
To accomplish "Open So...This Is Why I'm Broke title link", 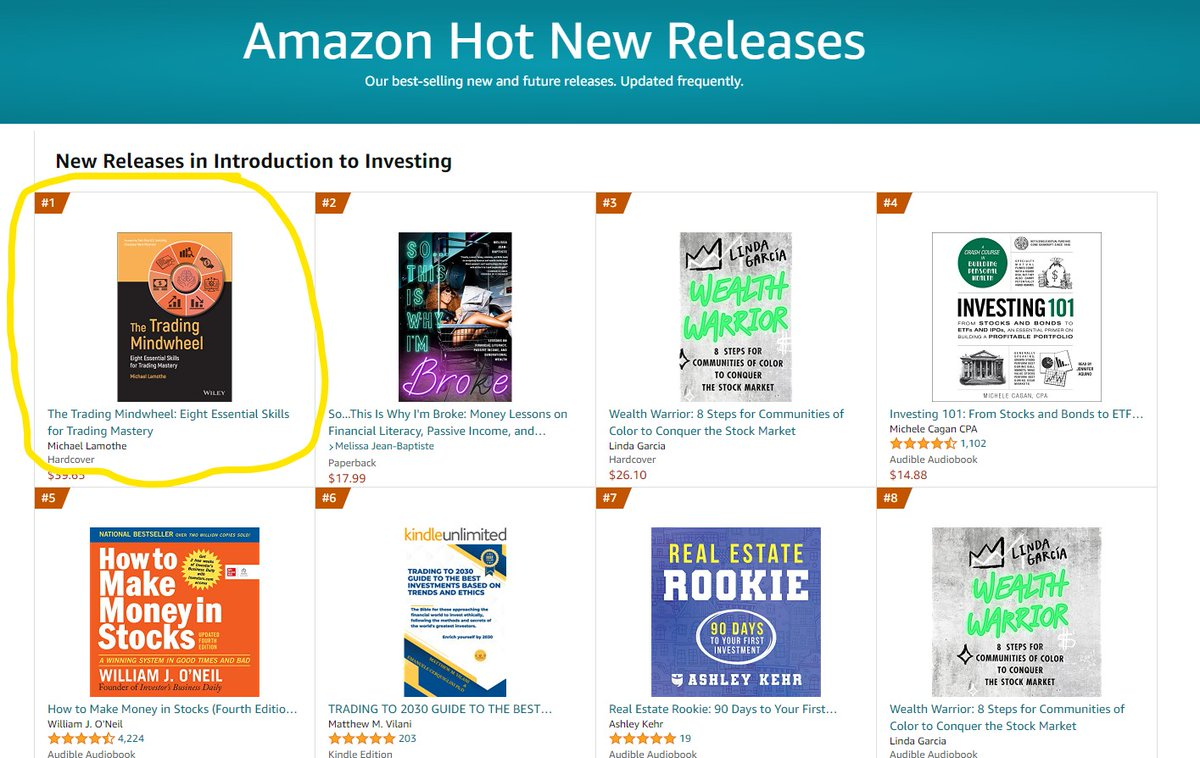I will (448, 422).
